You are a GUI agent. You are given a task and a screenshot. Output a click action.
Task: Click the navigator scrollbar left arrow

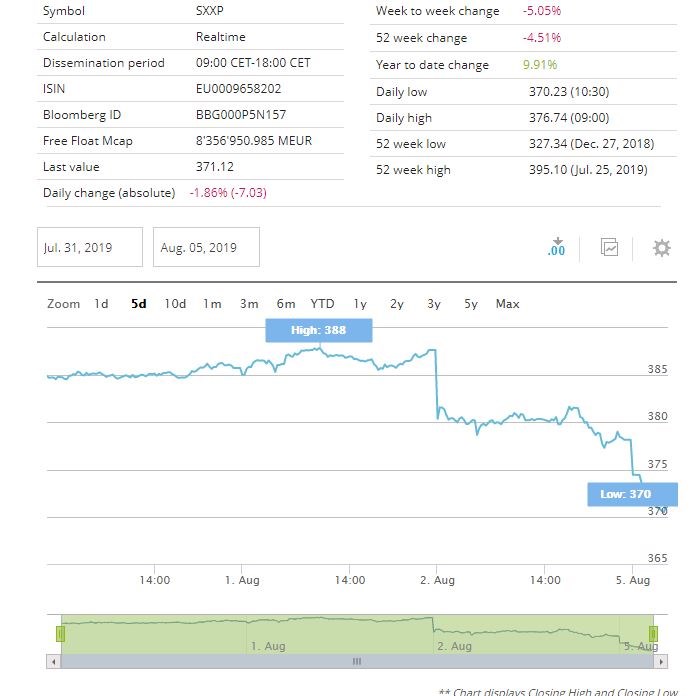click(x=54, y=662)
